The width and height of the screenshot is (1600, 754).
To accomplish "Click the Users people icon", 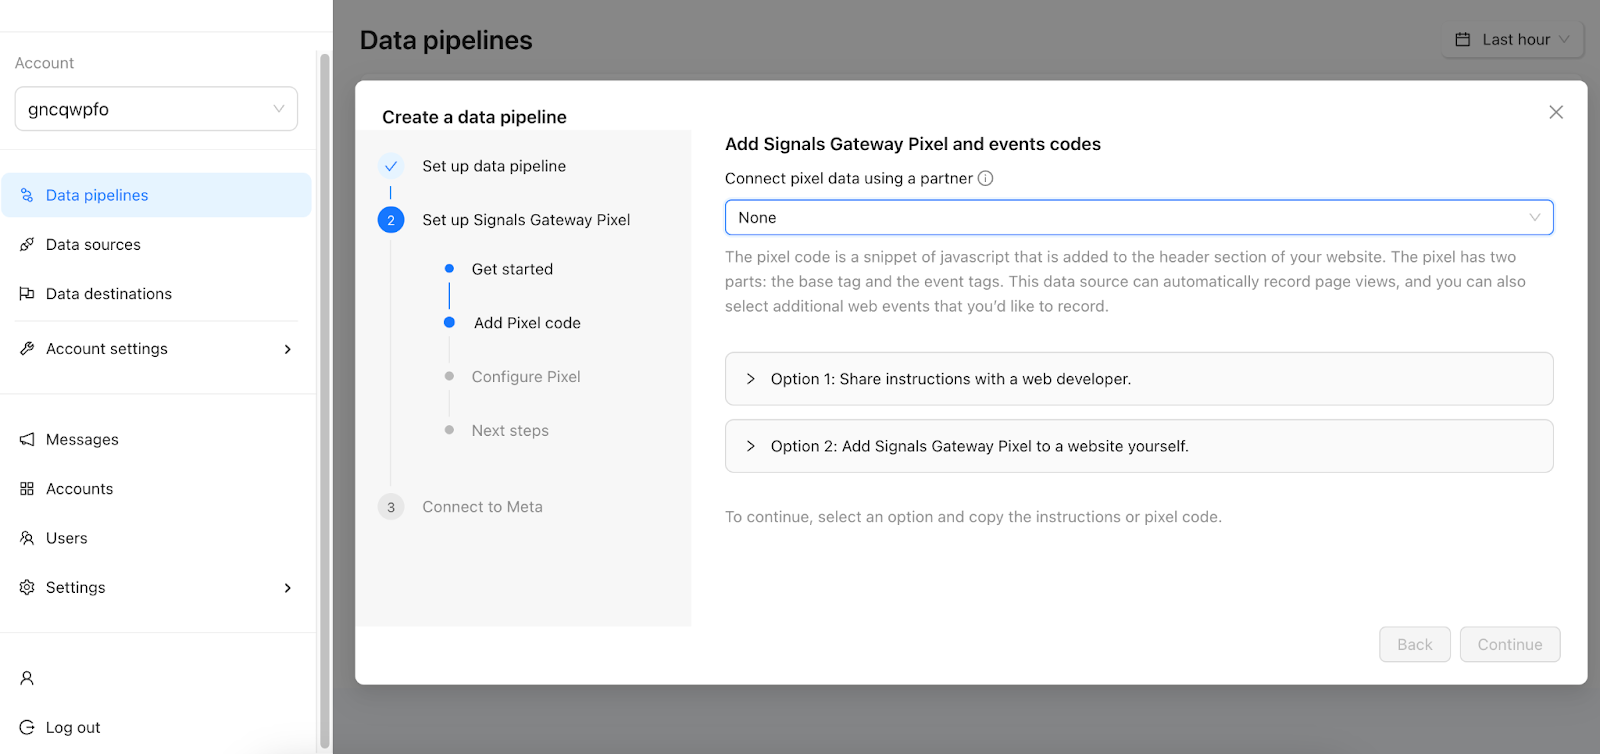I will [27, 538].
